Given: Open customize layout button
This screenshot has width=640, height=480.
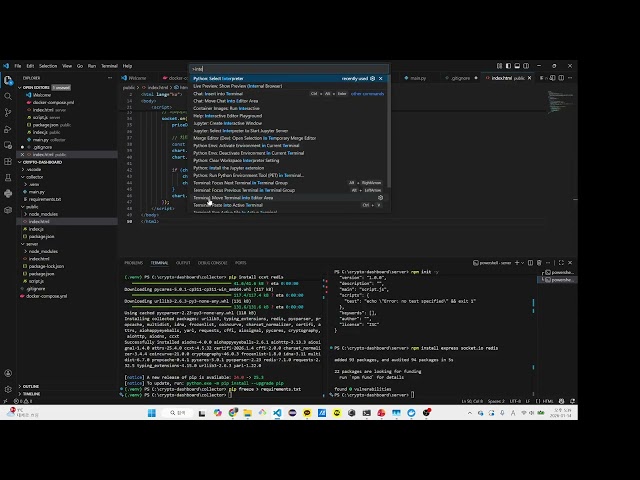Looking at the screenshot, I should point(499,66).
